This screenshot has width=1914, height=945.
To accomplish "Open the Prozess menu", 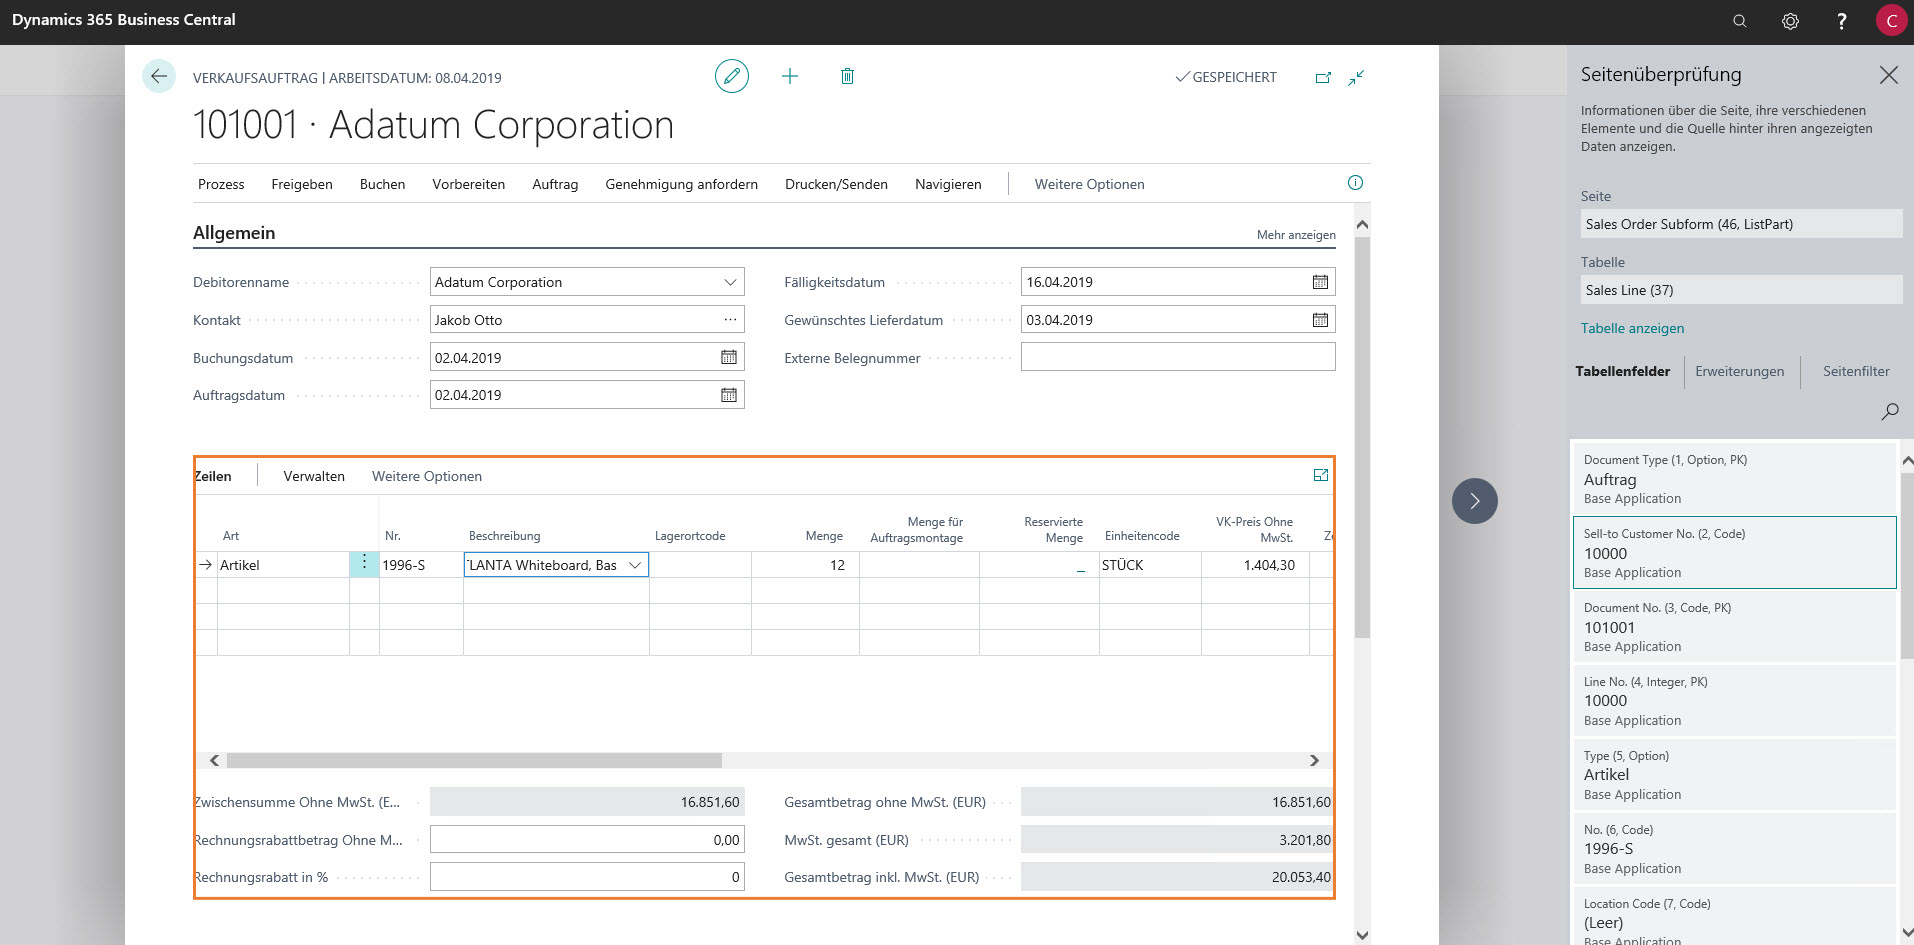I will click(x=221, y=184).
